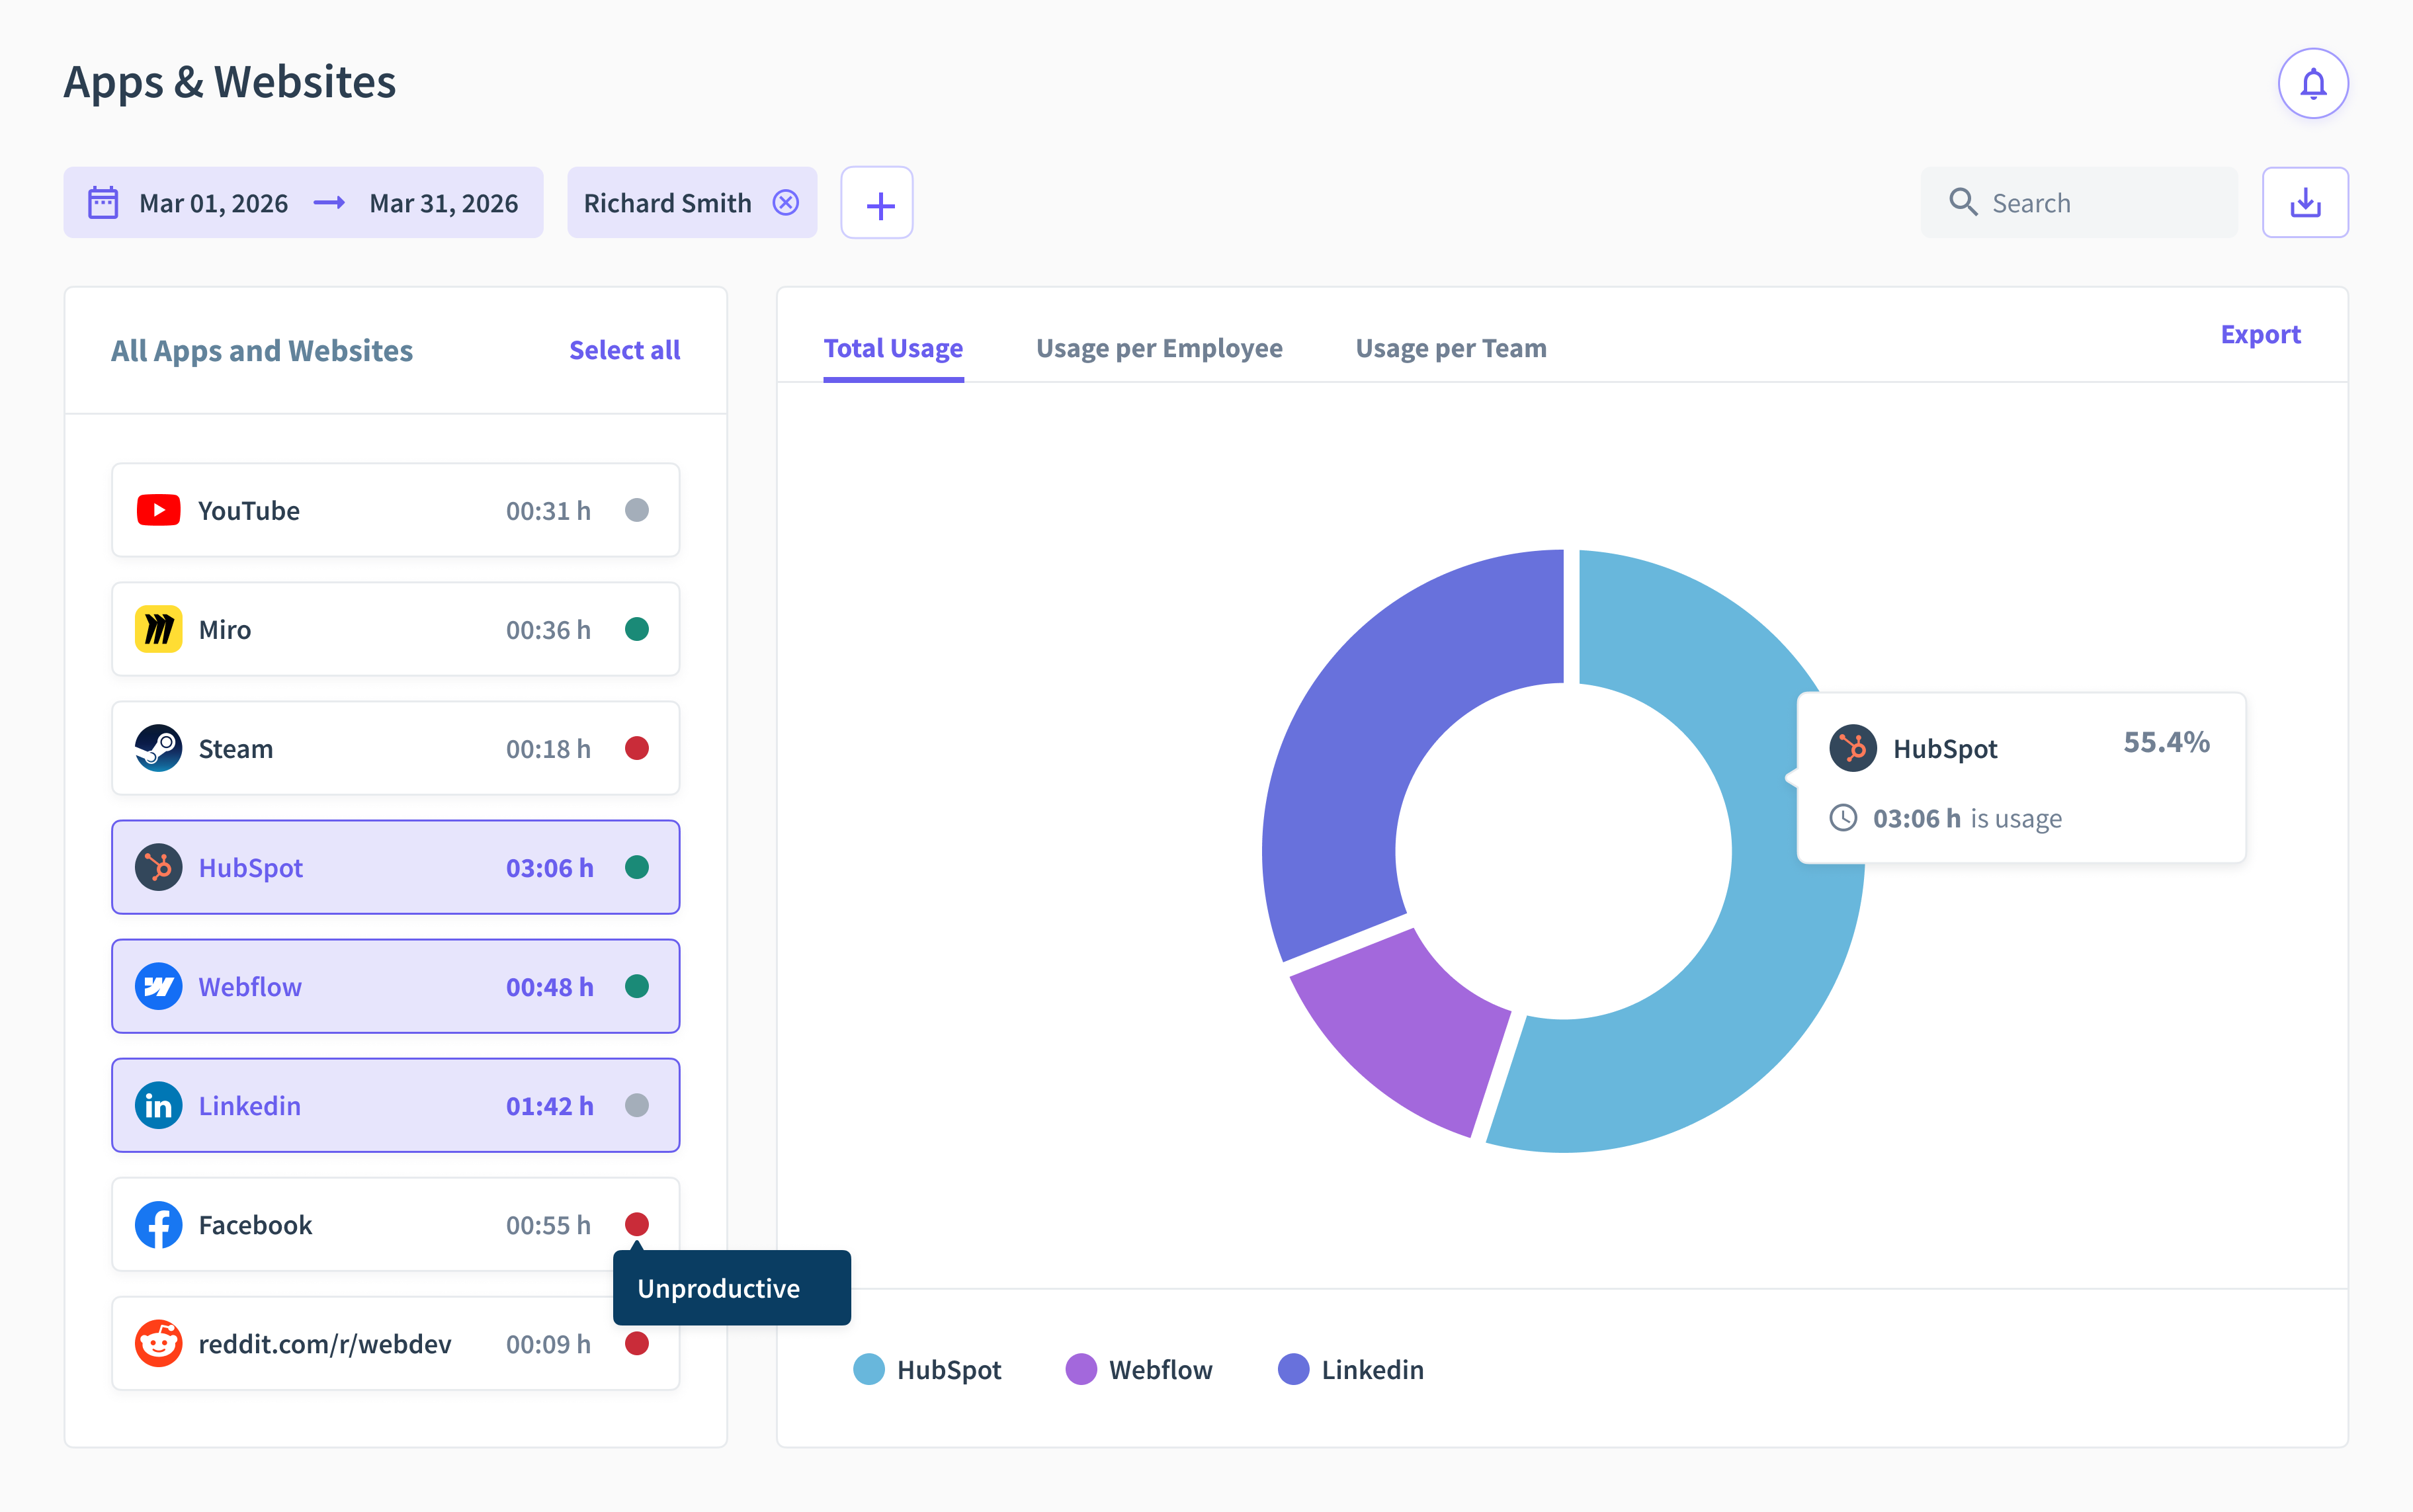Click the download icon button
The image size is (2413, 1512).
(2305, 202)
